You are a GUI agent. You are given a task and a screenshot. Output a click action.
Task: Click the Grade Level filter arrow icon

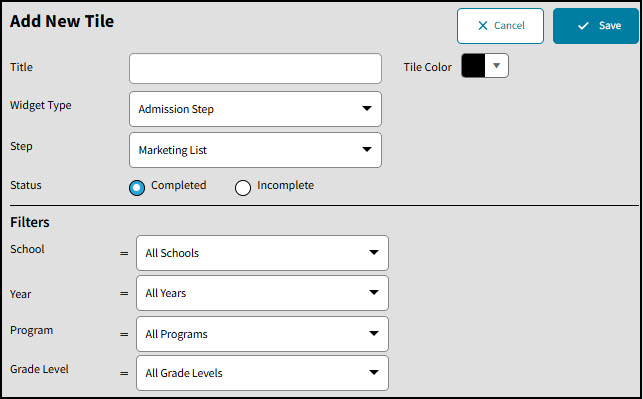click(374, 372)
